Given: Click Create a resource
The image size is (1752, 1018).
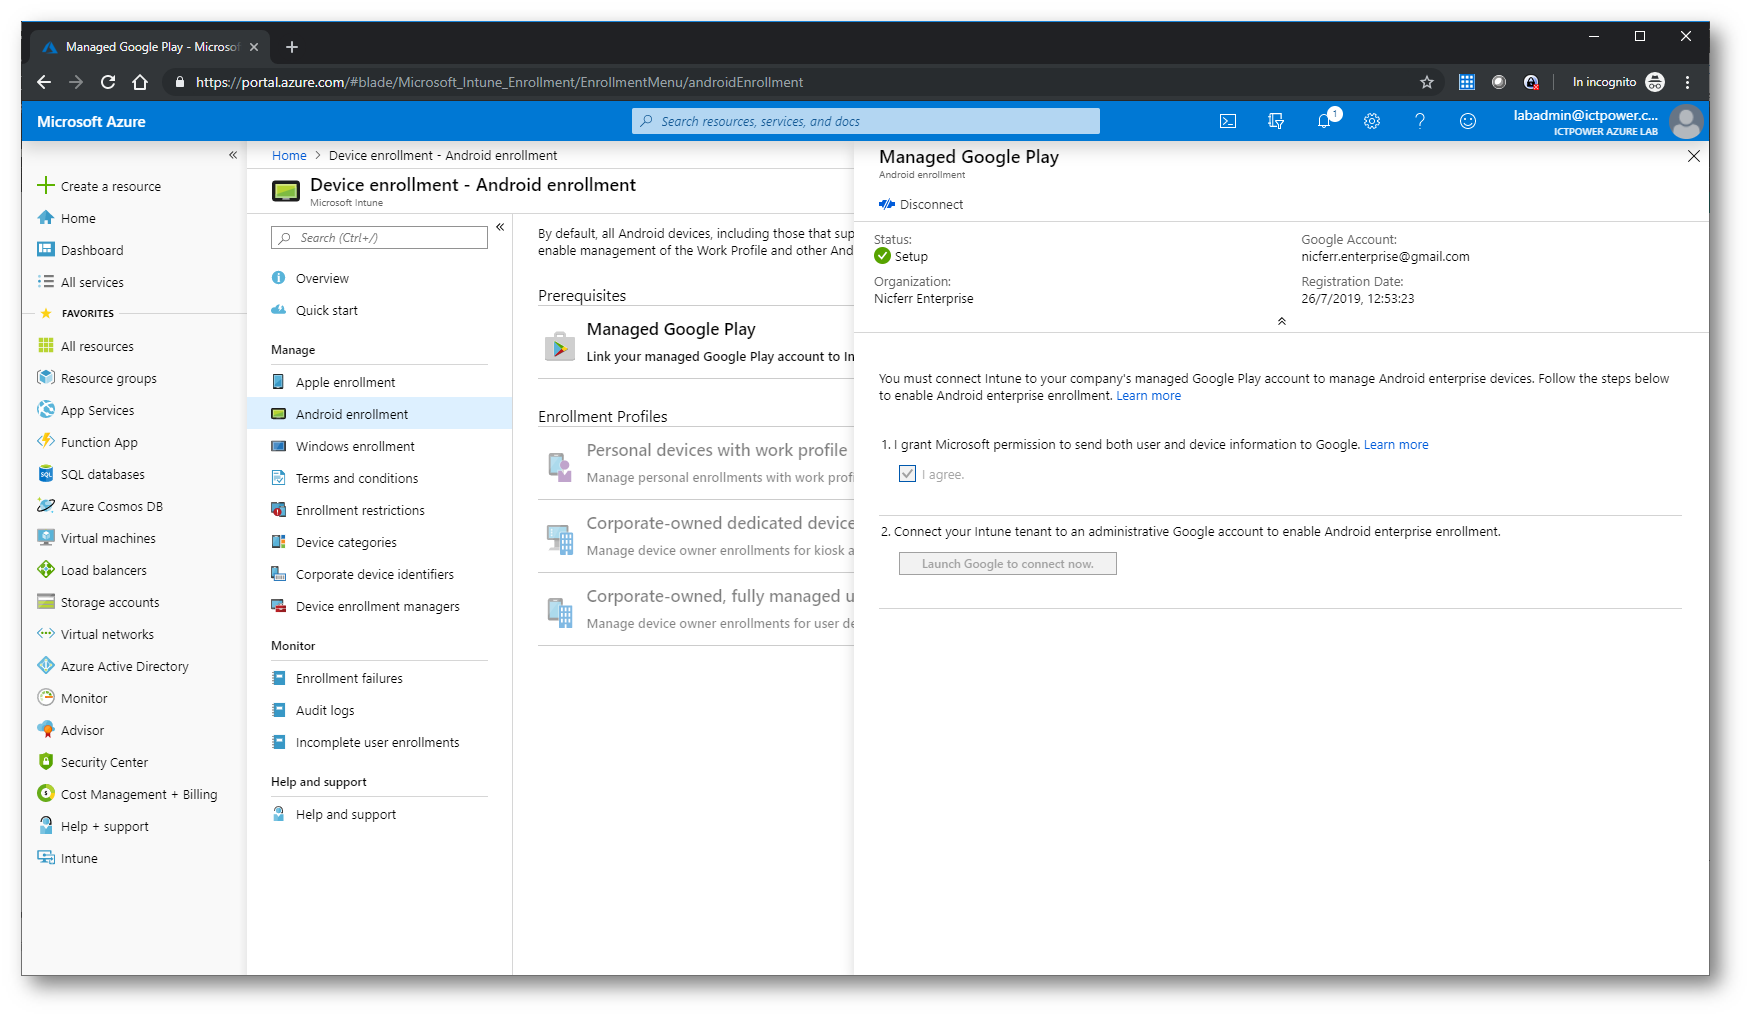Looking at the screenshot, I should [99, 186].
